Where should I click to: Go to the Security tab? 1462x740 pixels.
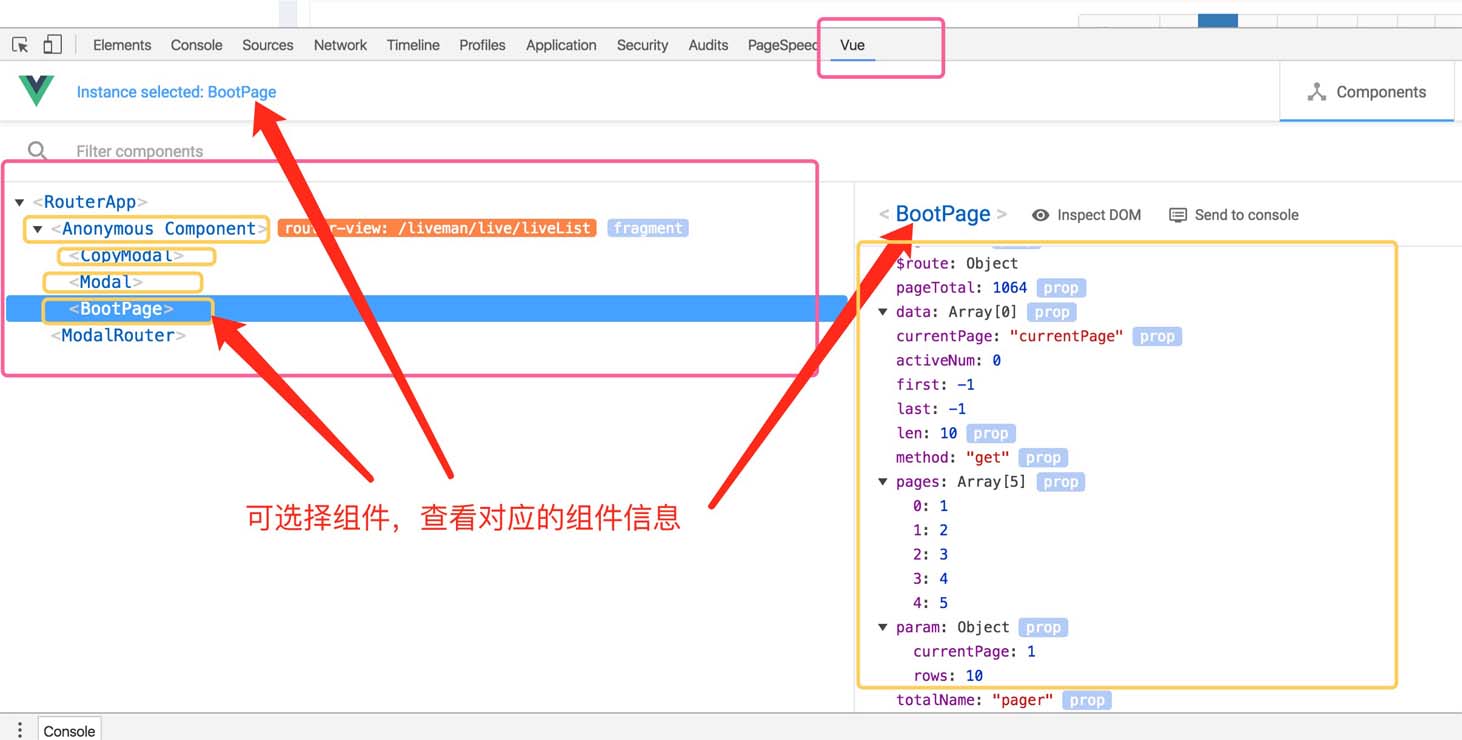[x=642, y=45]
